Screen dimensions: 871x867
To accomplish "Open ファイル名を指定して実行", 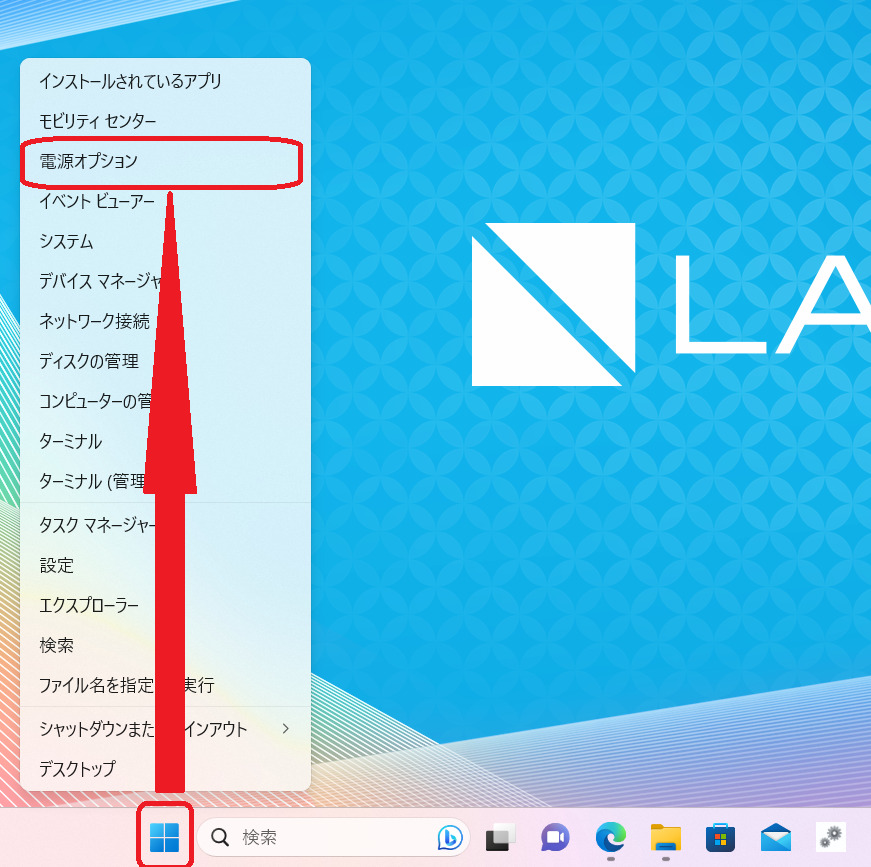I will [166, 685].
